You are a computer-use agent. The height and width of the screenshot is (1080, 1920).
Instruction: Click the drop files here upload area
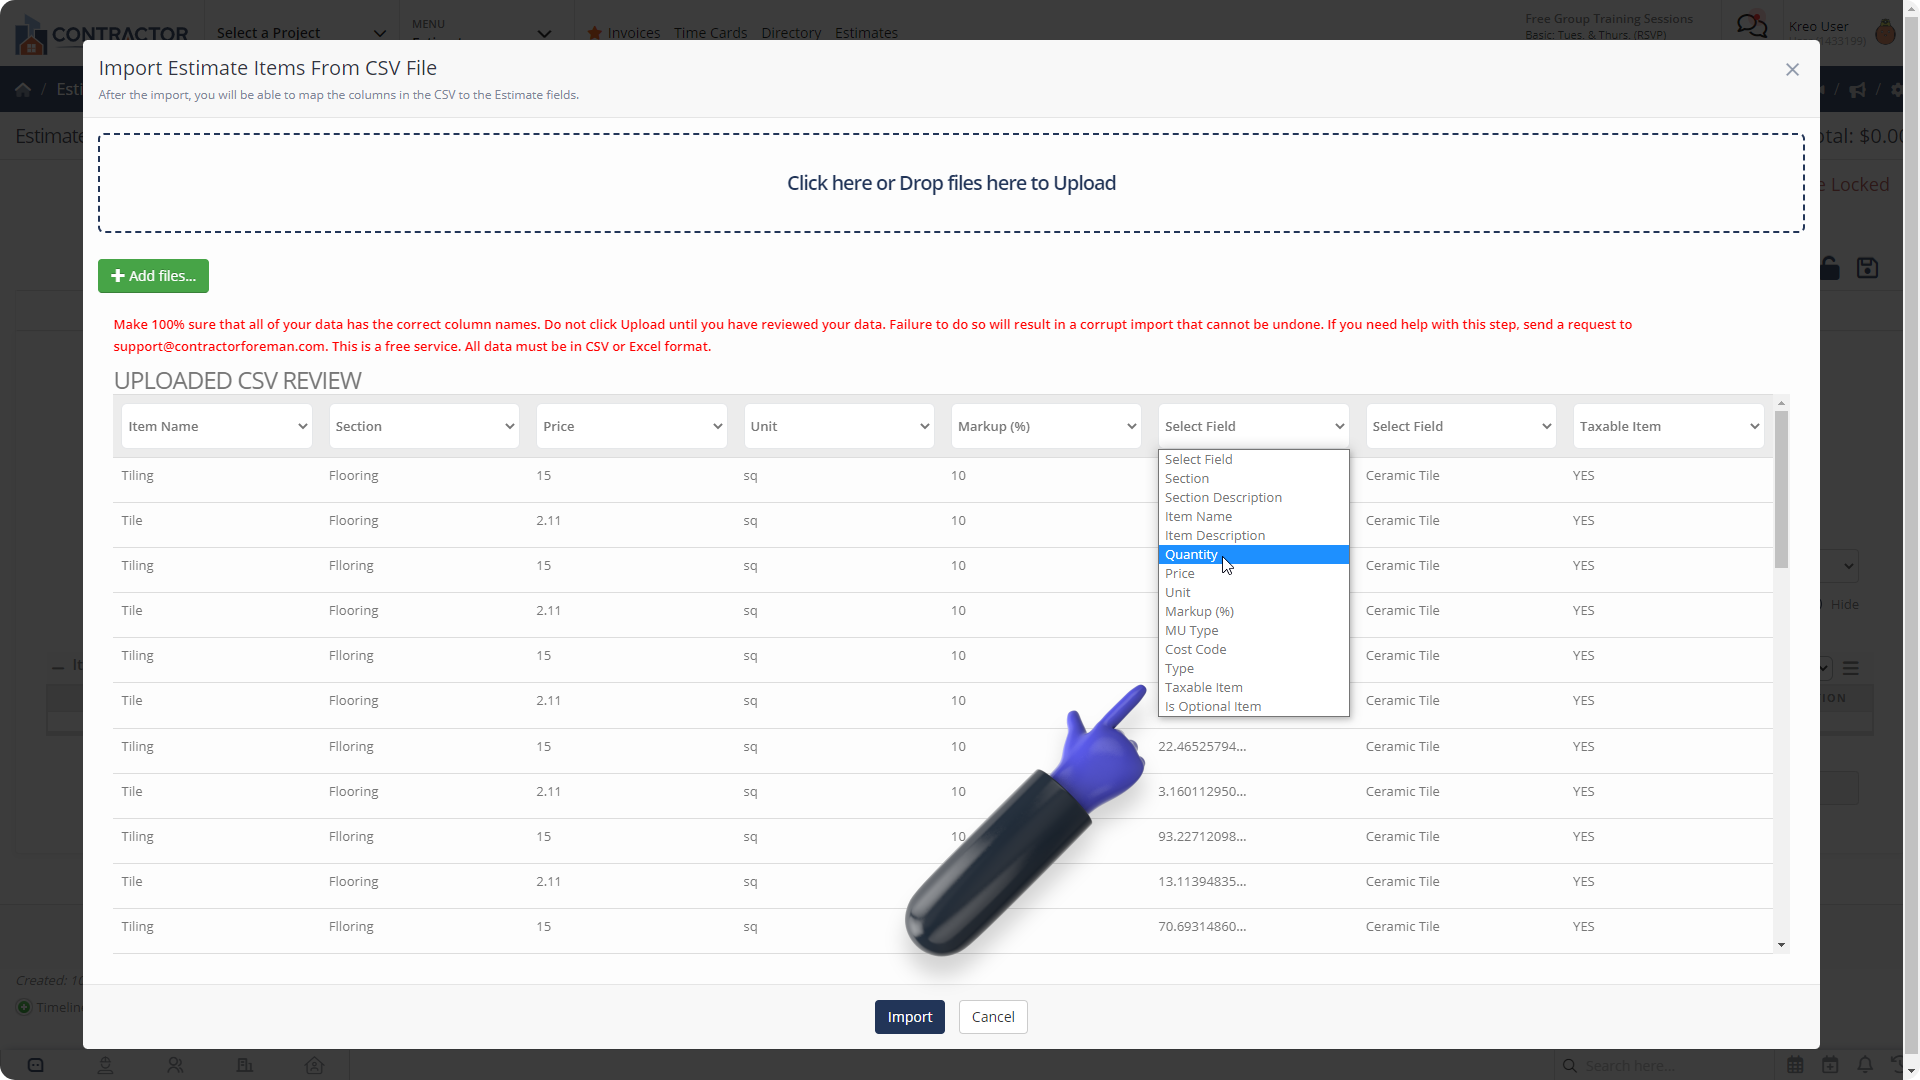click(x=951, y=183)
